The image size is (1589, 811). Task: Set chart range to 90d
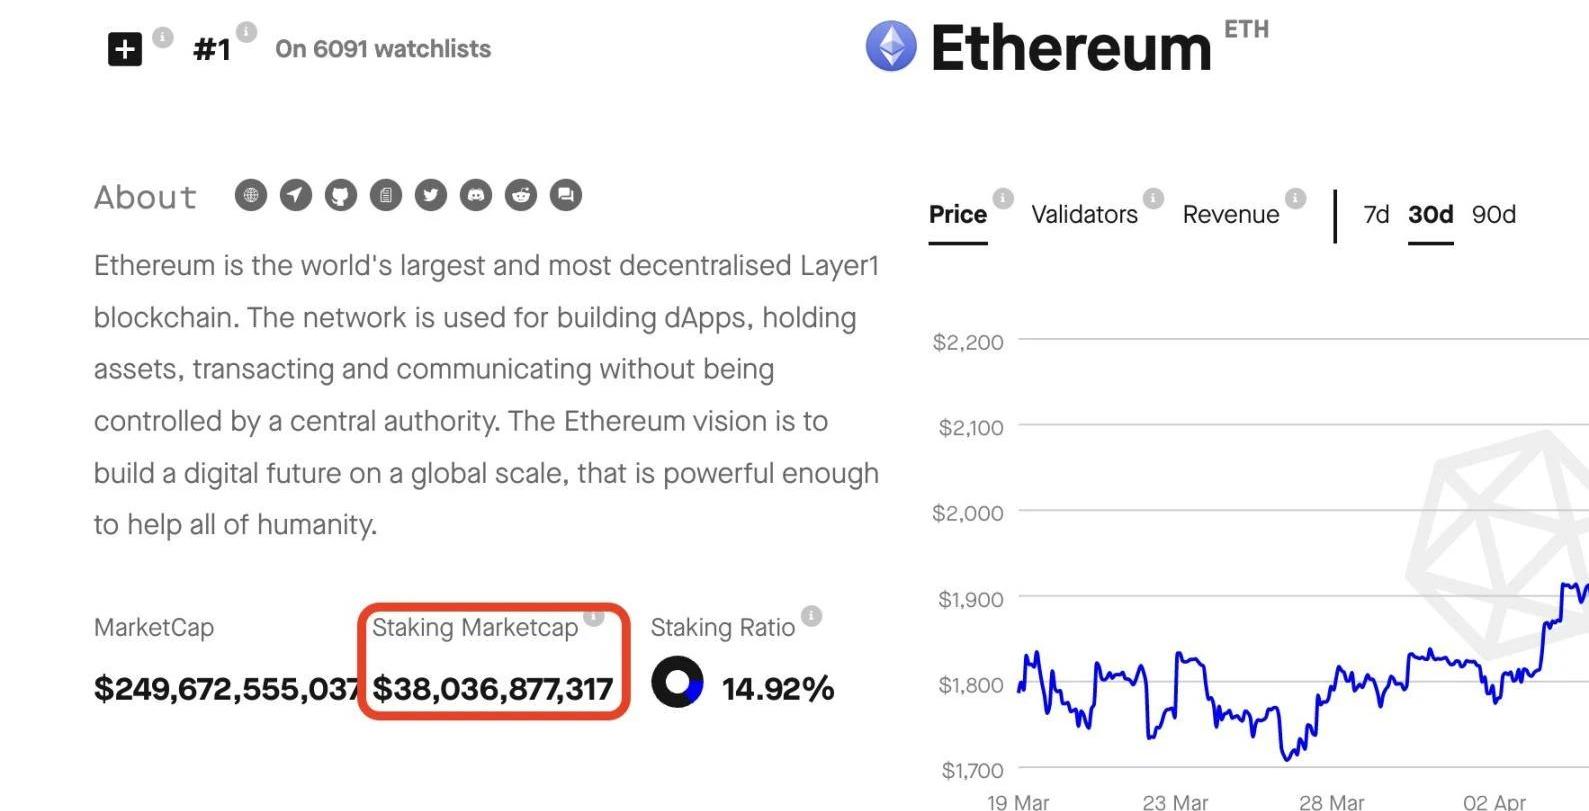pos(1493,215)
